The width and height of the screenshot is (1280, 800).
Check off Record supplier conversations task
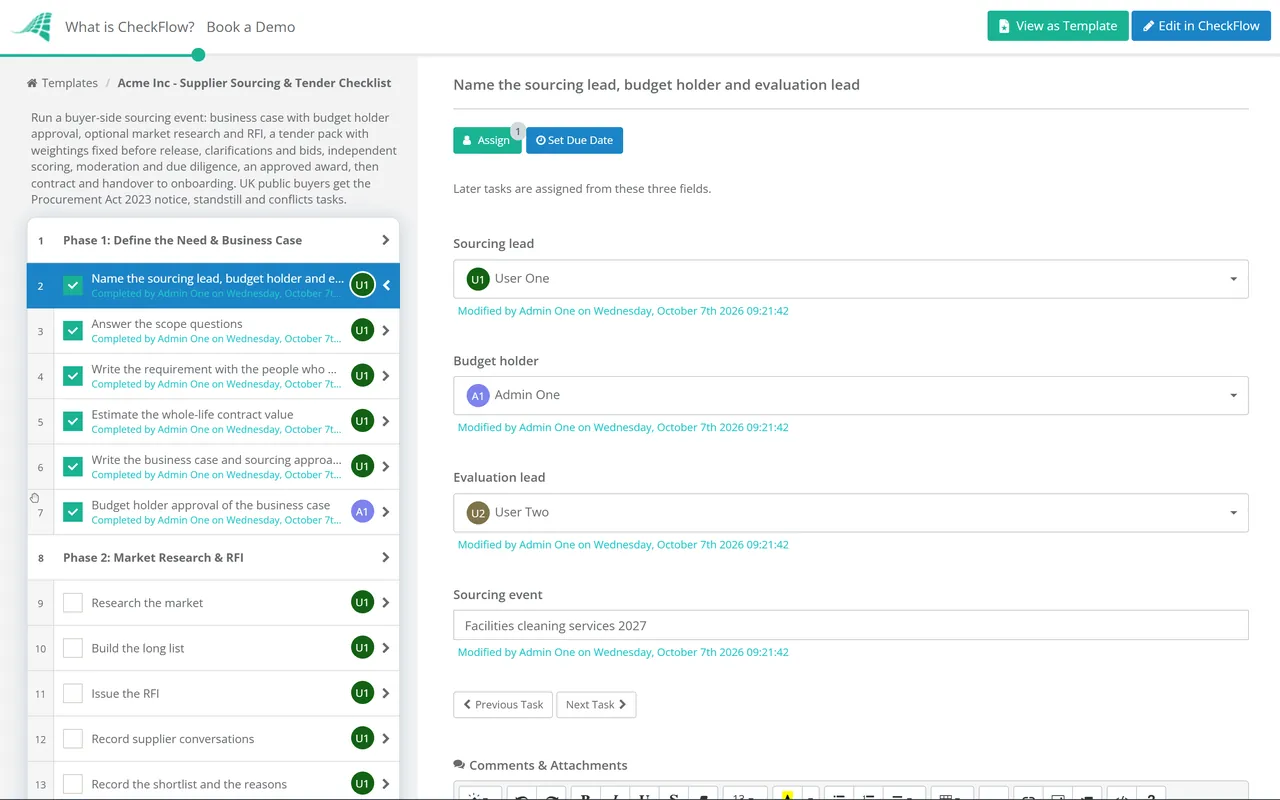pos(73,739)
